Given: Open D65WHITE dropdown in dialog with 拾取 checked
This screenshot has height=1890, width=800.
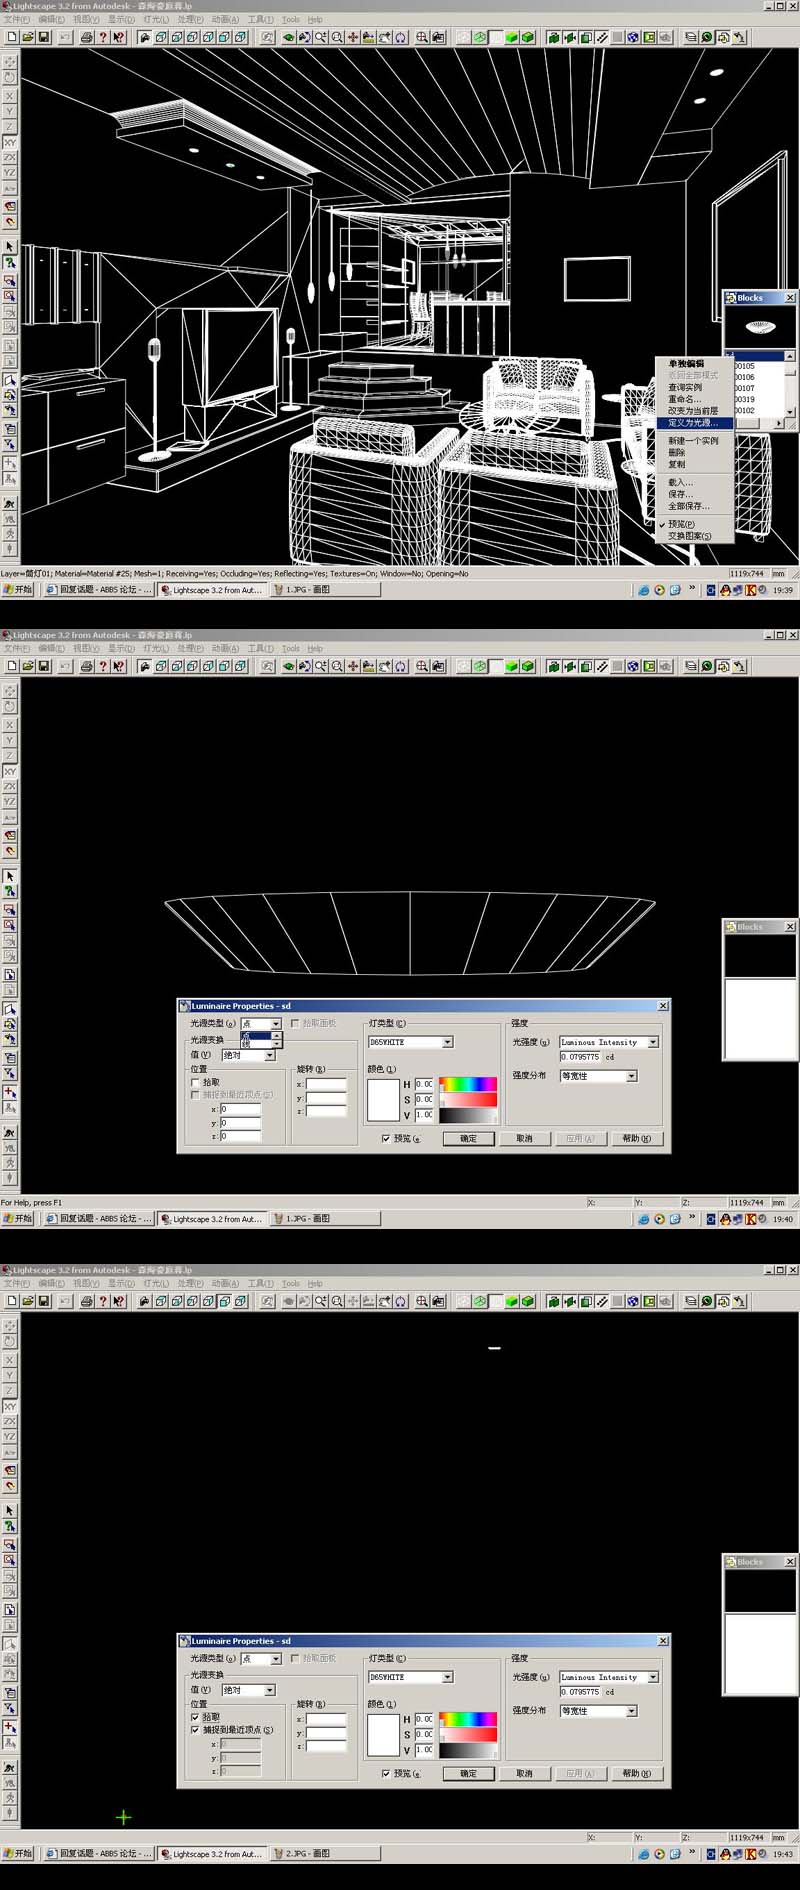Looking at the screenshot, I should (410, 1677).
